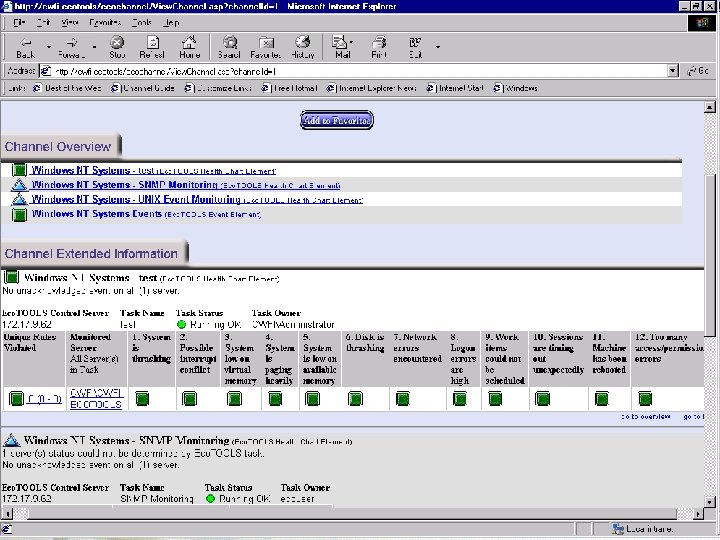Click warning triangle beside UNIX Event Monitoring

18,199
